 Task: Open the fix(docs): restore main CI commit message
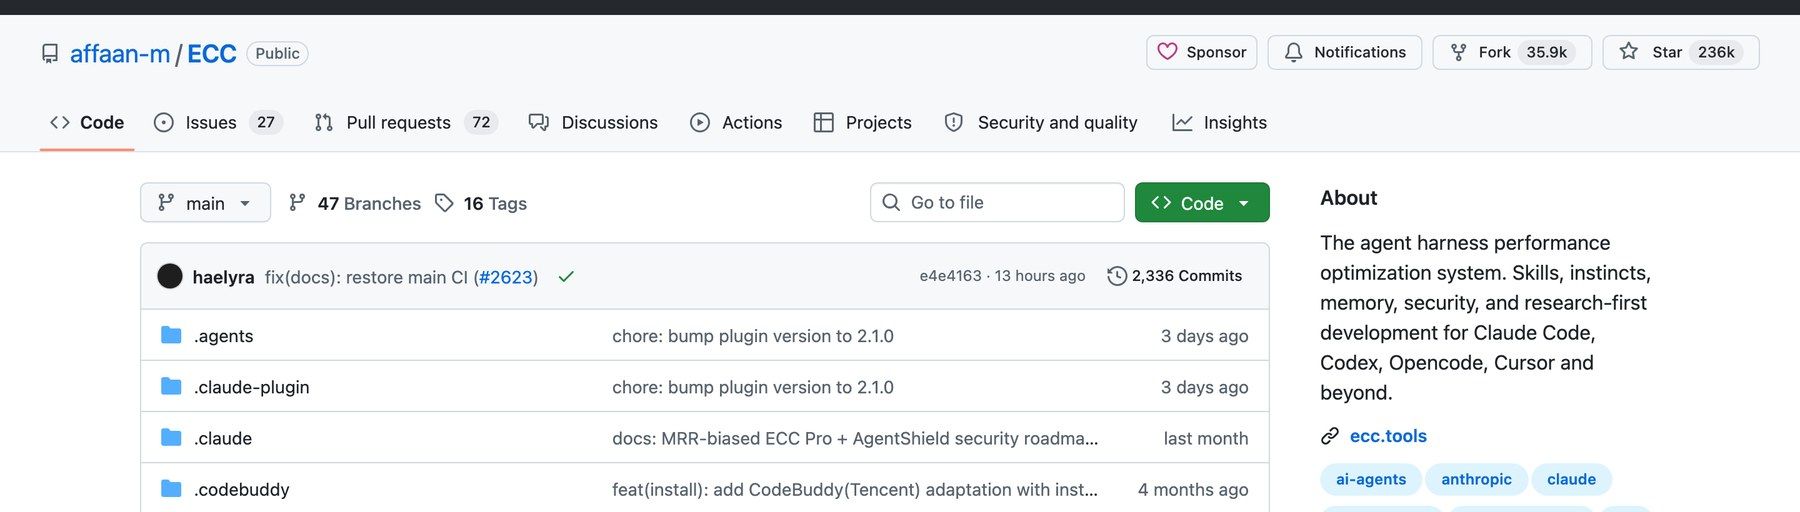coord(366,277)
